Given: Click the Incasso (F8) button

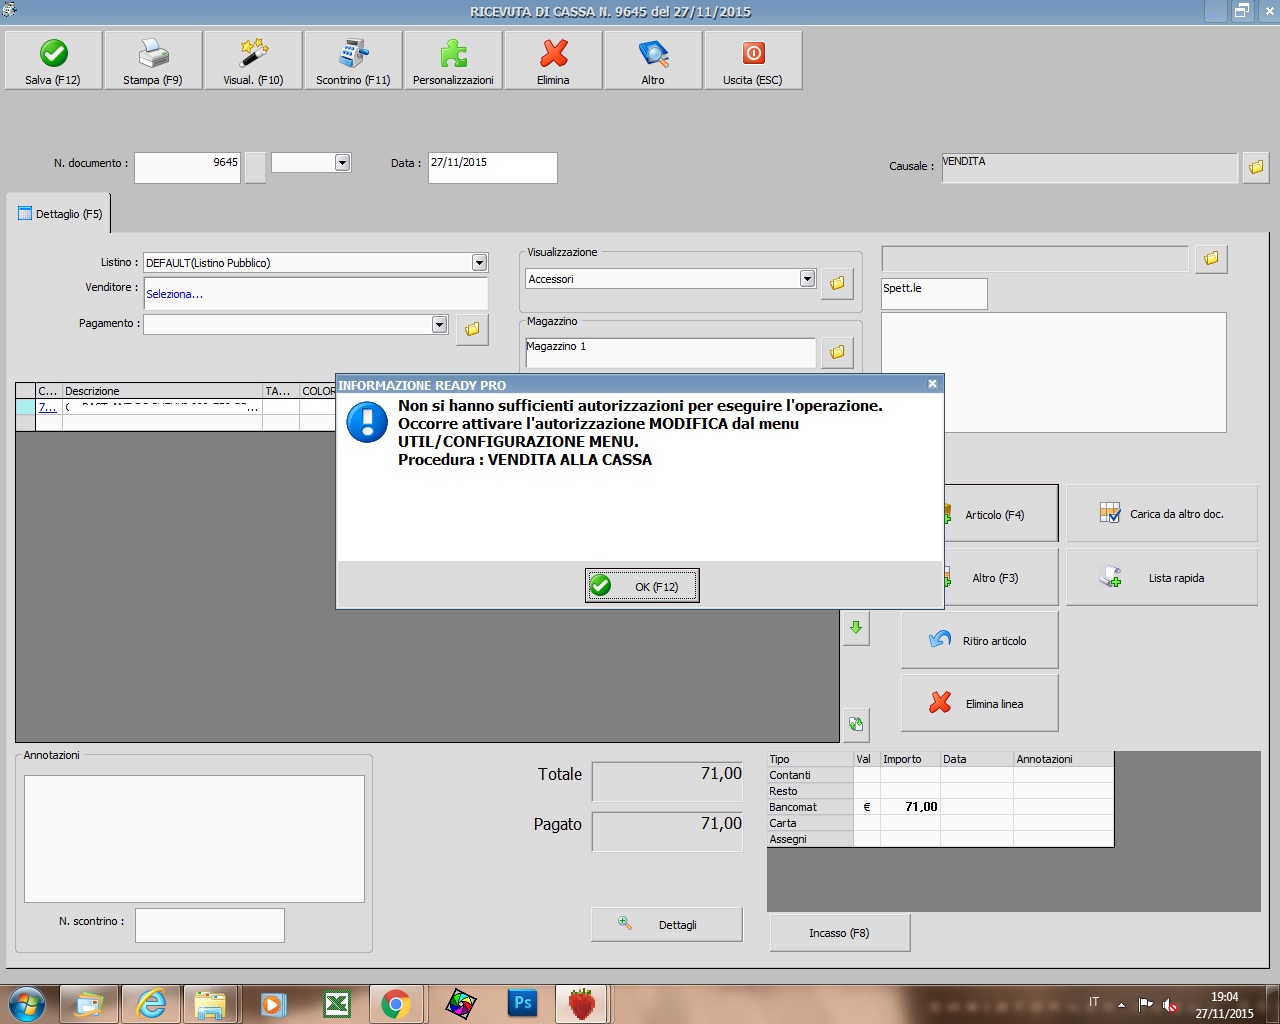Looking at the screenshot, I should coord(840,933).
